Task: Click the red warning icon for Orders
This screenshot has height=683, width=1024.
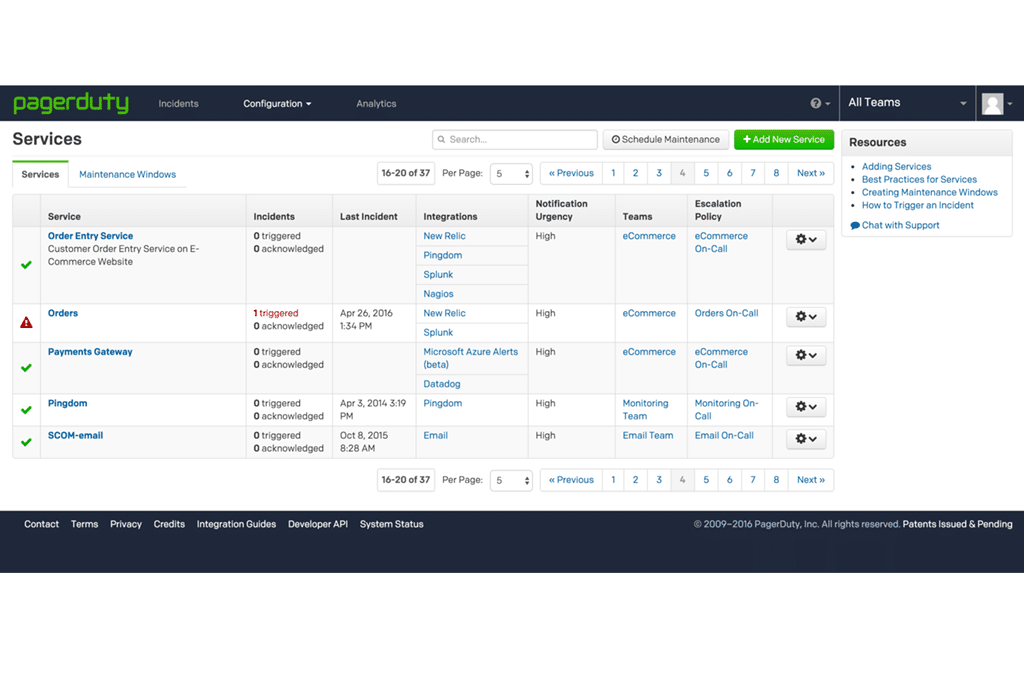Action: tap(26, 323)
